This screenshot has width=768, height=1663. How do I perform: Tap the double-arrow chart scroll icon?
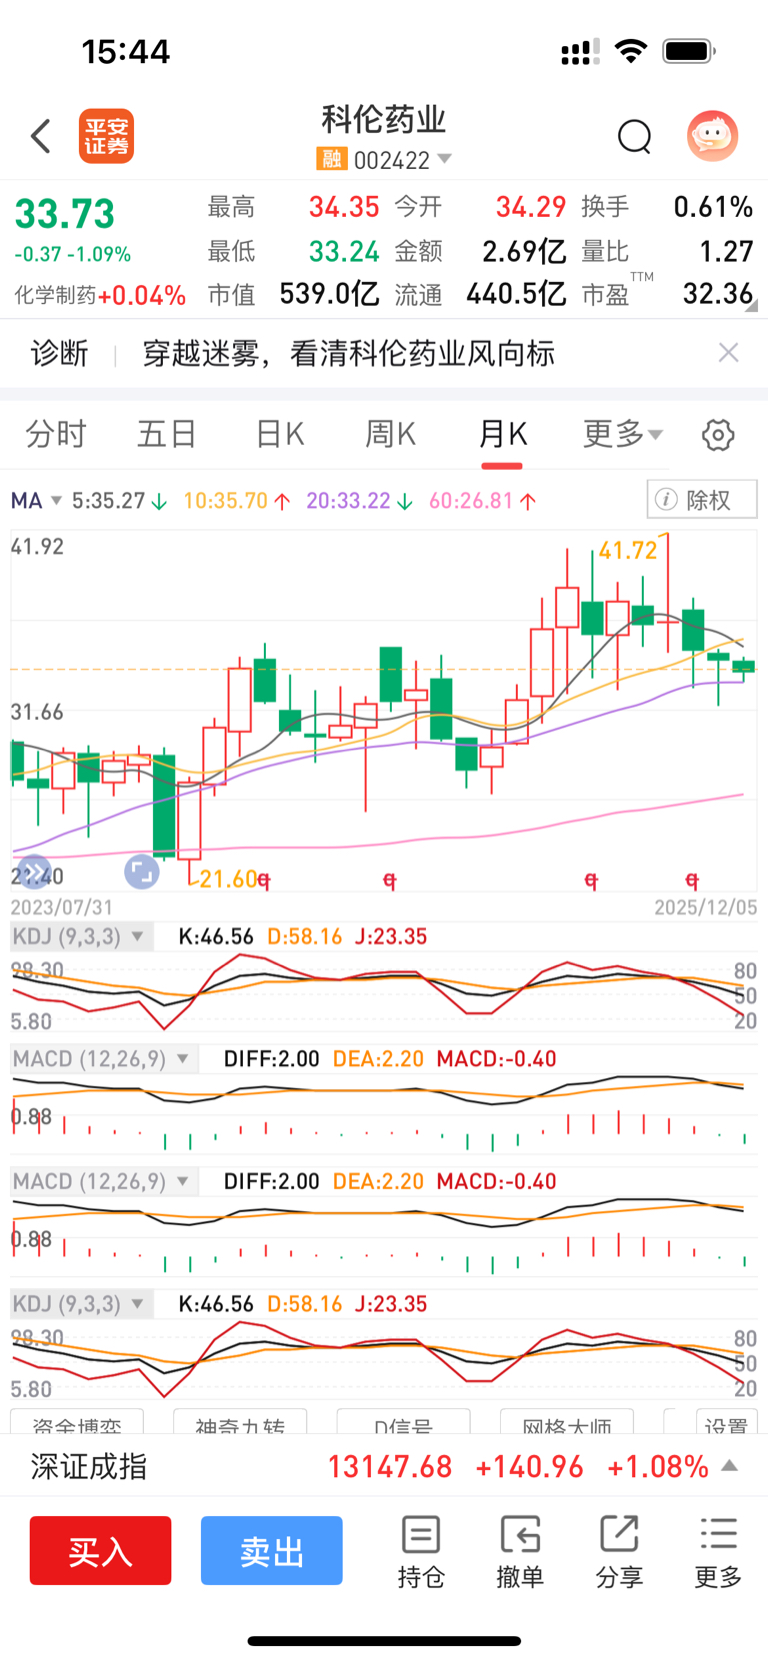tap(33, 872)
